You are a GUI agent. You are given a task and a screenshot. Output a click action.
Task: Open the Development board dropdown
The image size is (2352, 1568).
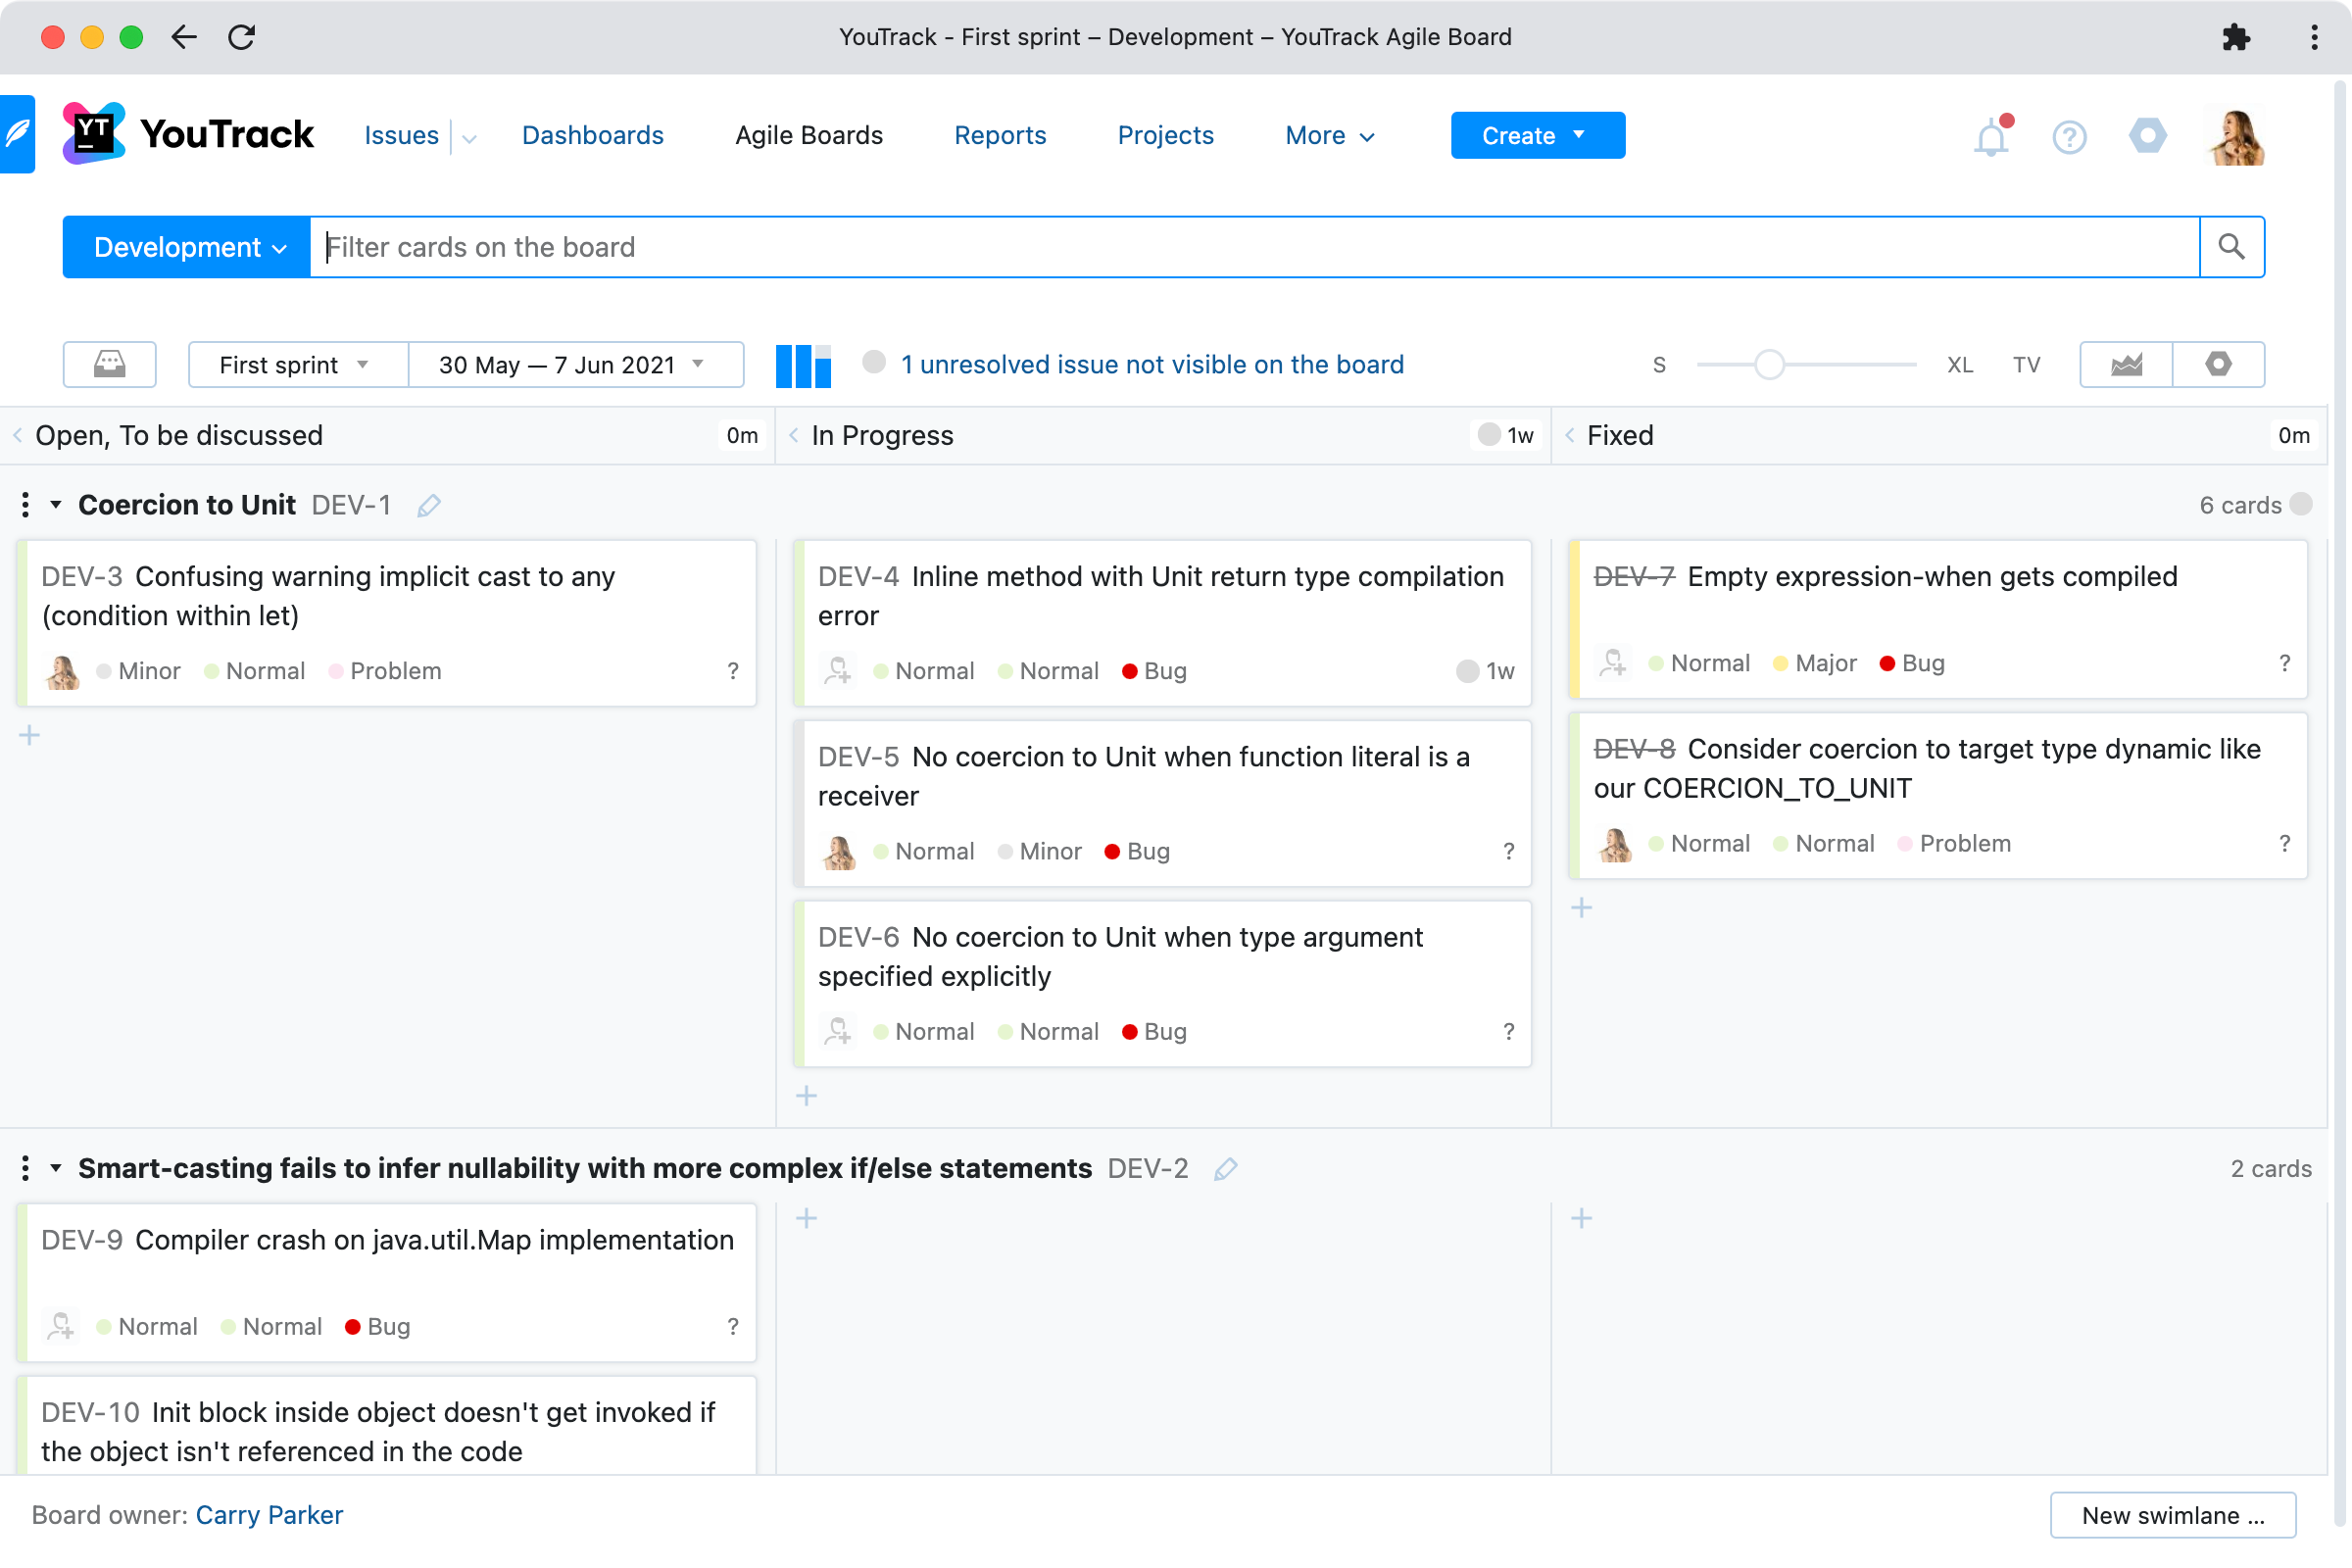pos(187,247)
